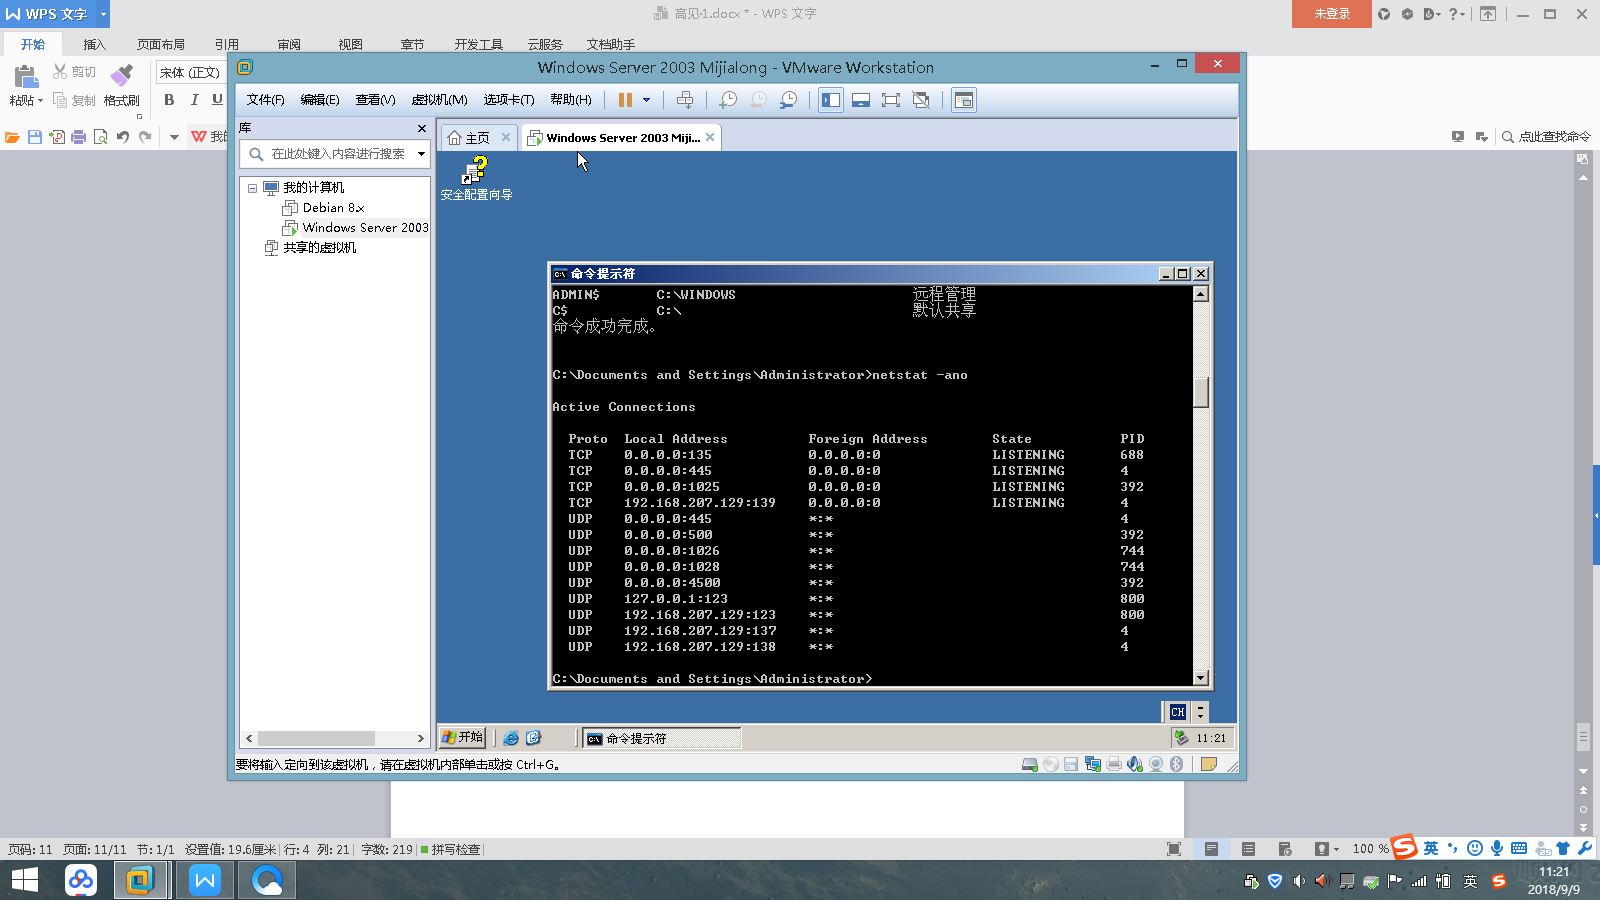The height and width of the screenshot is (900, 1600).
Task: Open VMware 编辑(E) menu
Action: pyautogui.click(x=320, y=100)
